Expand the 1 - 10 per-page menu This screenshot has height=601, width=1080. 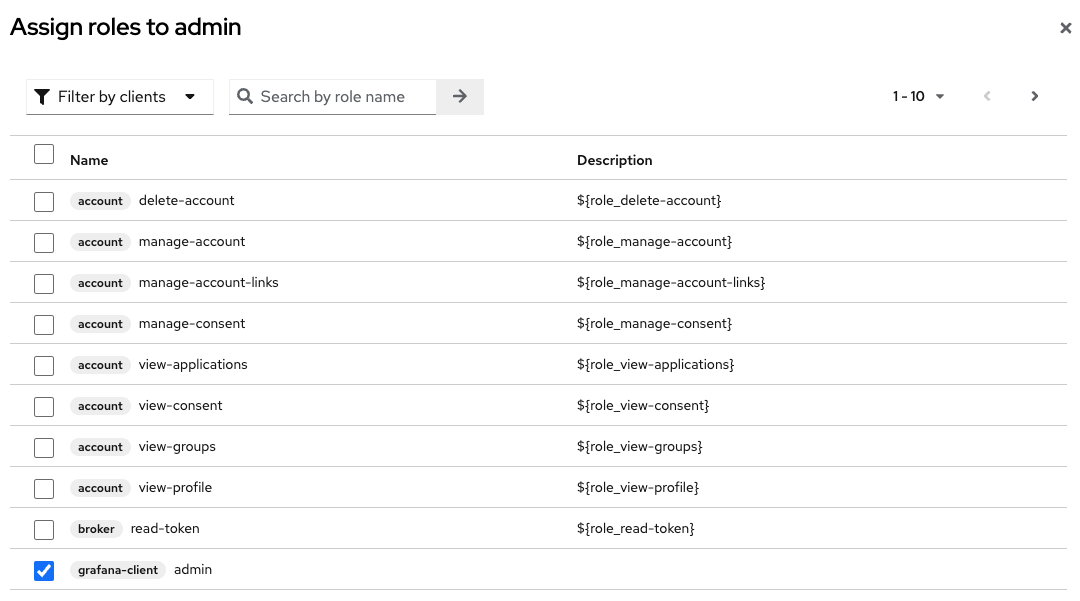[x=918, y=96]
